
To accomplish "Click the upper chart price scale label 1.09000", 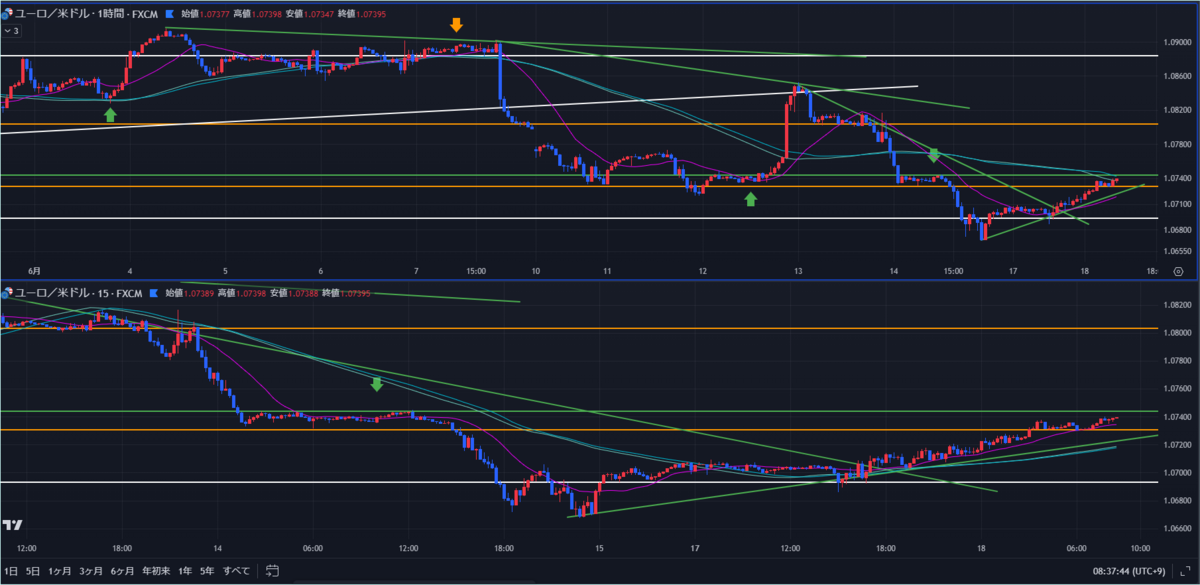I will click(1178, 43).
